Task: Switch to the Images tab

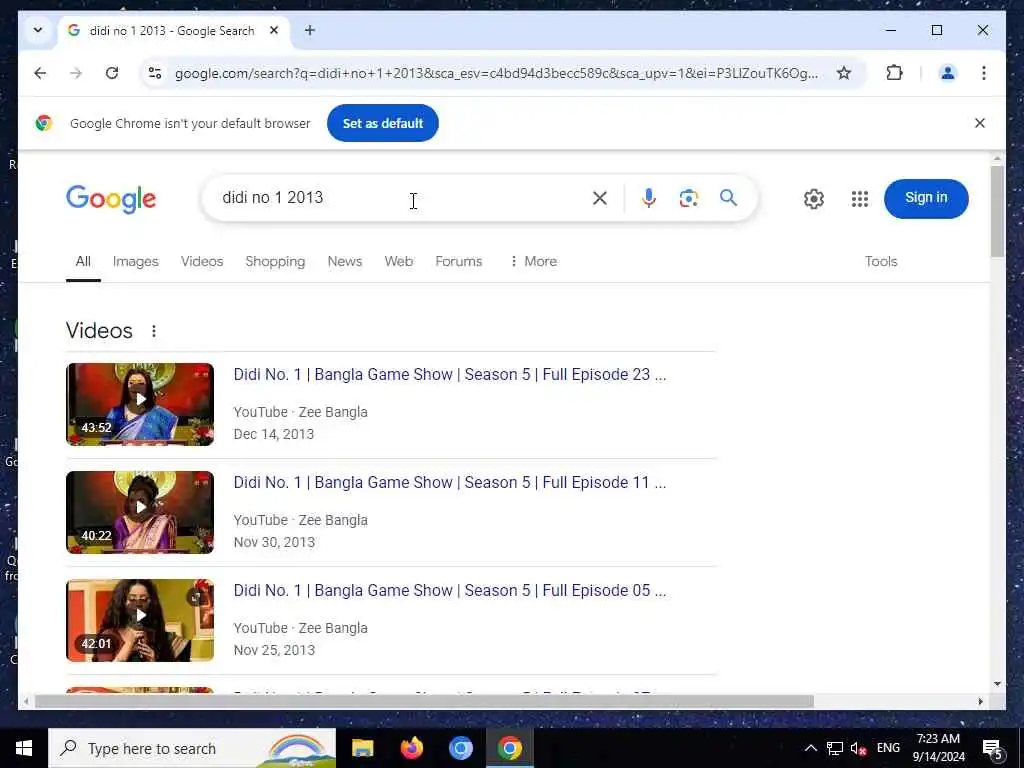Action: [x=136, y=261]
